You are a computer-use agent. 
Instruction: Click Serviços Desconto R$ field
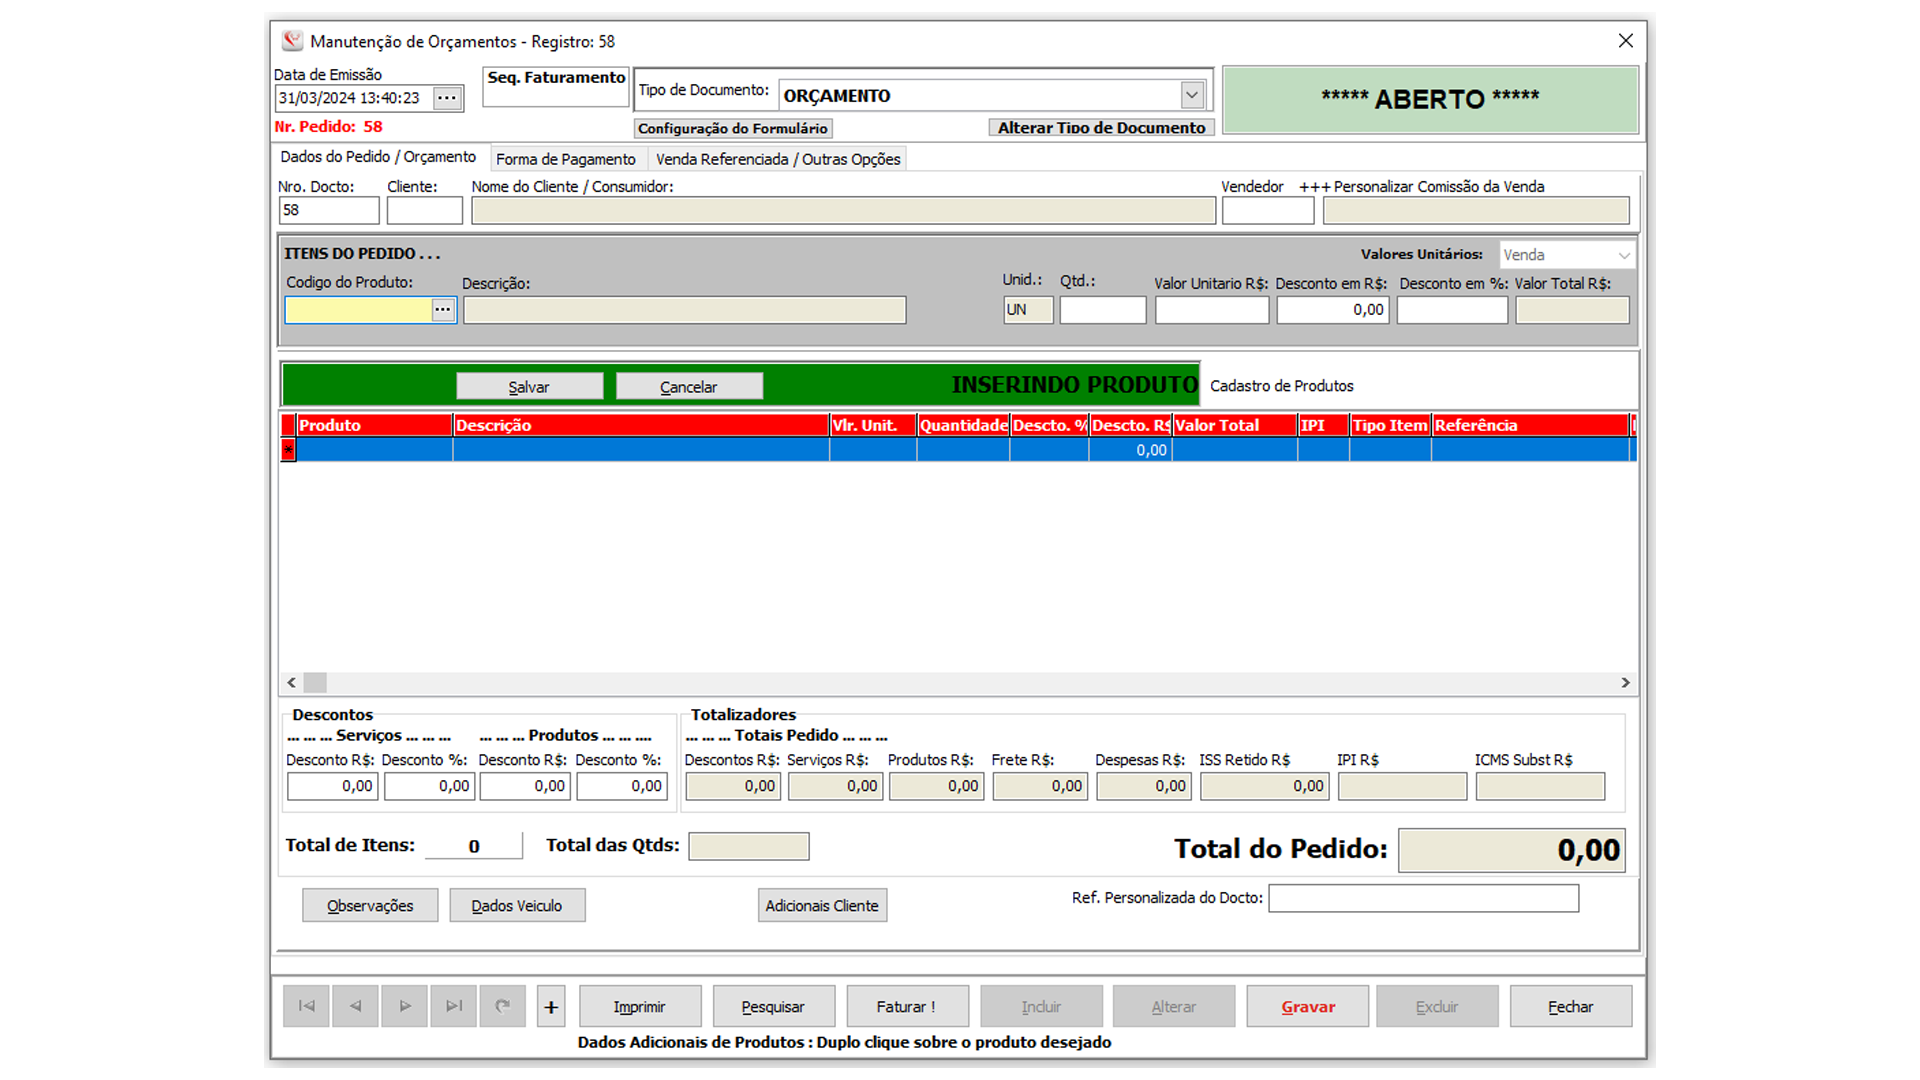[332, 786]
